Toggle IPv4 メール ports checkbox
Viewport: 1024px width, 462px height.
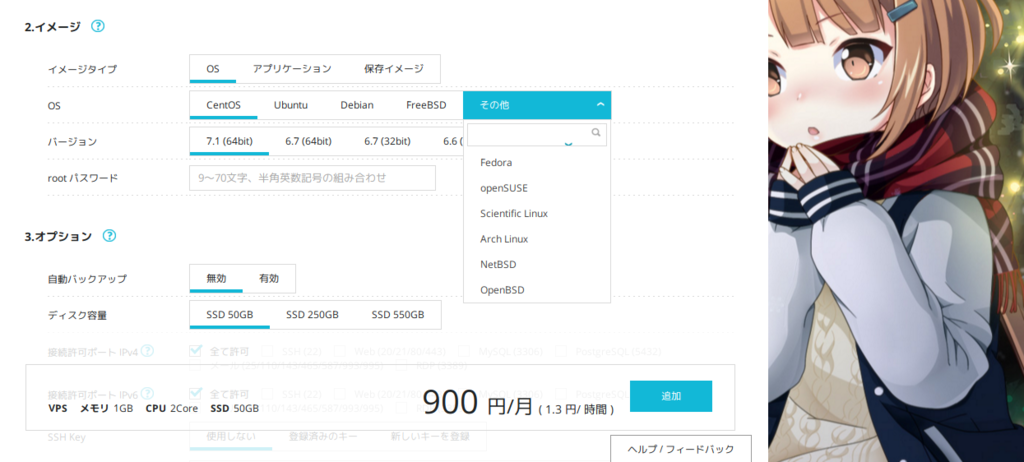pyautogui.click(x=195, y=365)
